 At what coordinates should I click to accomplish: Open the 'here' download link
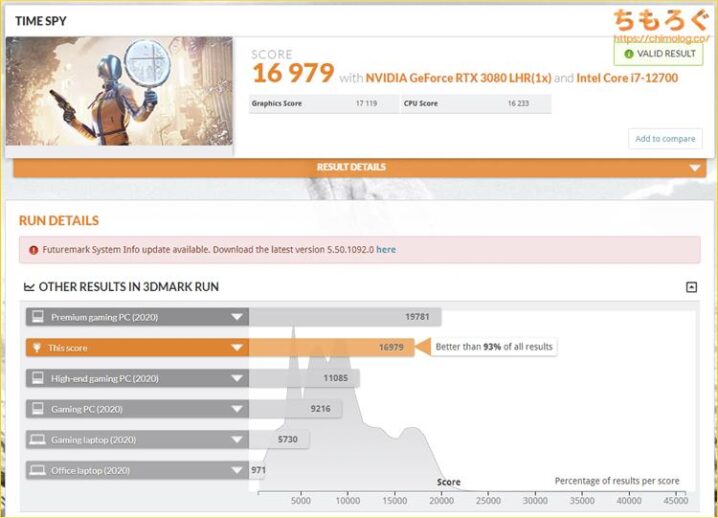click(385, 249)
